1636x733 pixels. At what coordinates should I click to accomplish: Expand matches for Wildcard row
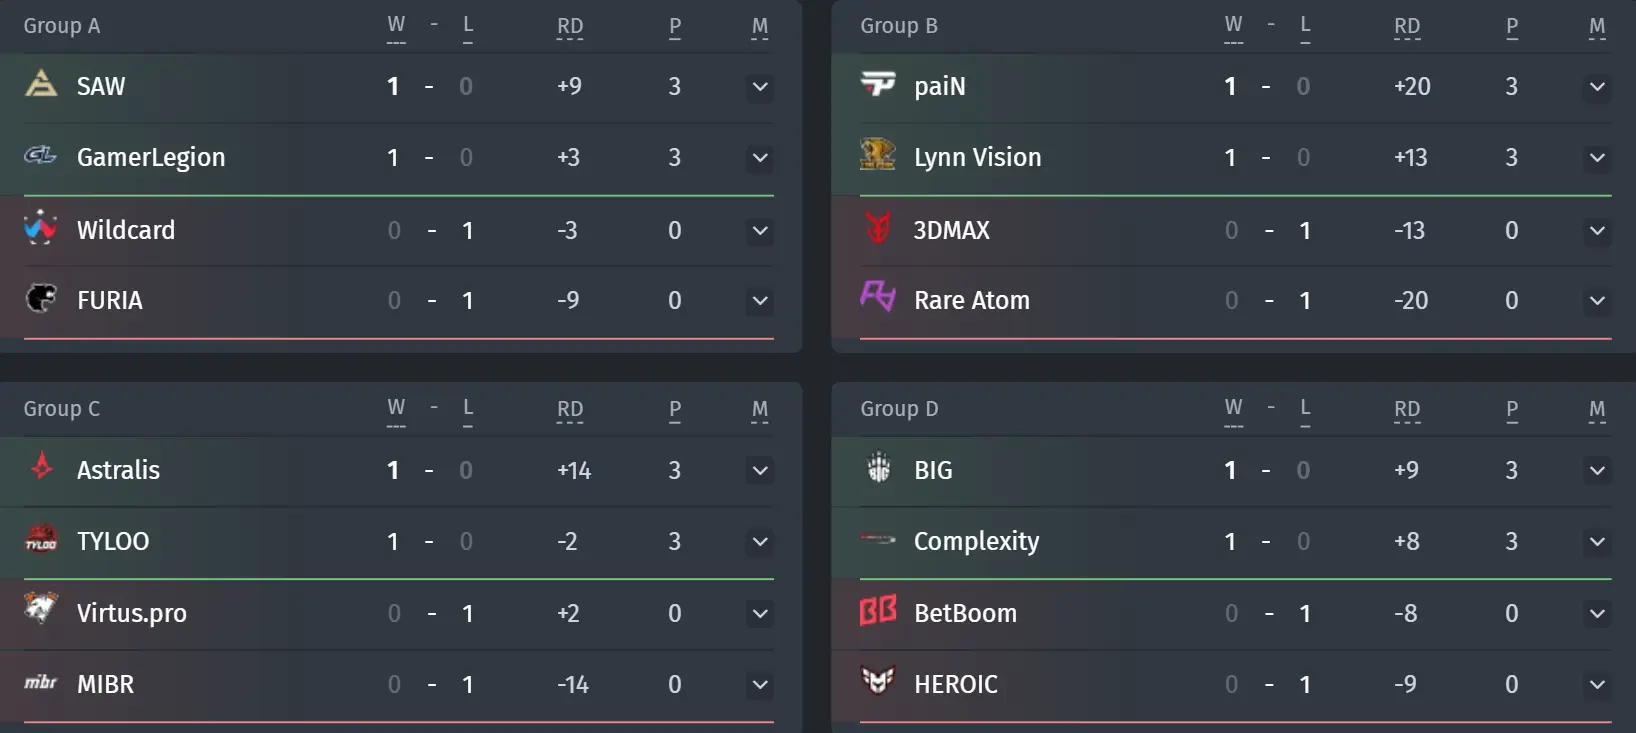point(760,231)
